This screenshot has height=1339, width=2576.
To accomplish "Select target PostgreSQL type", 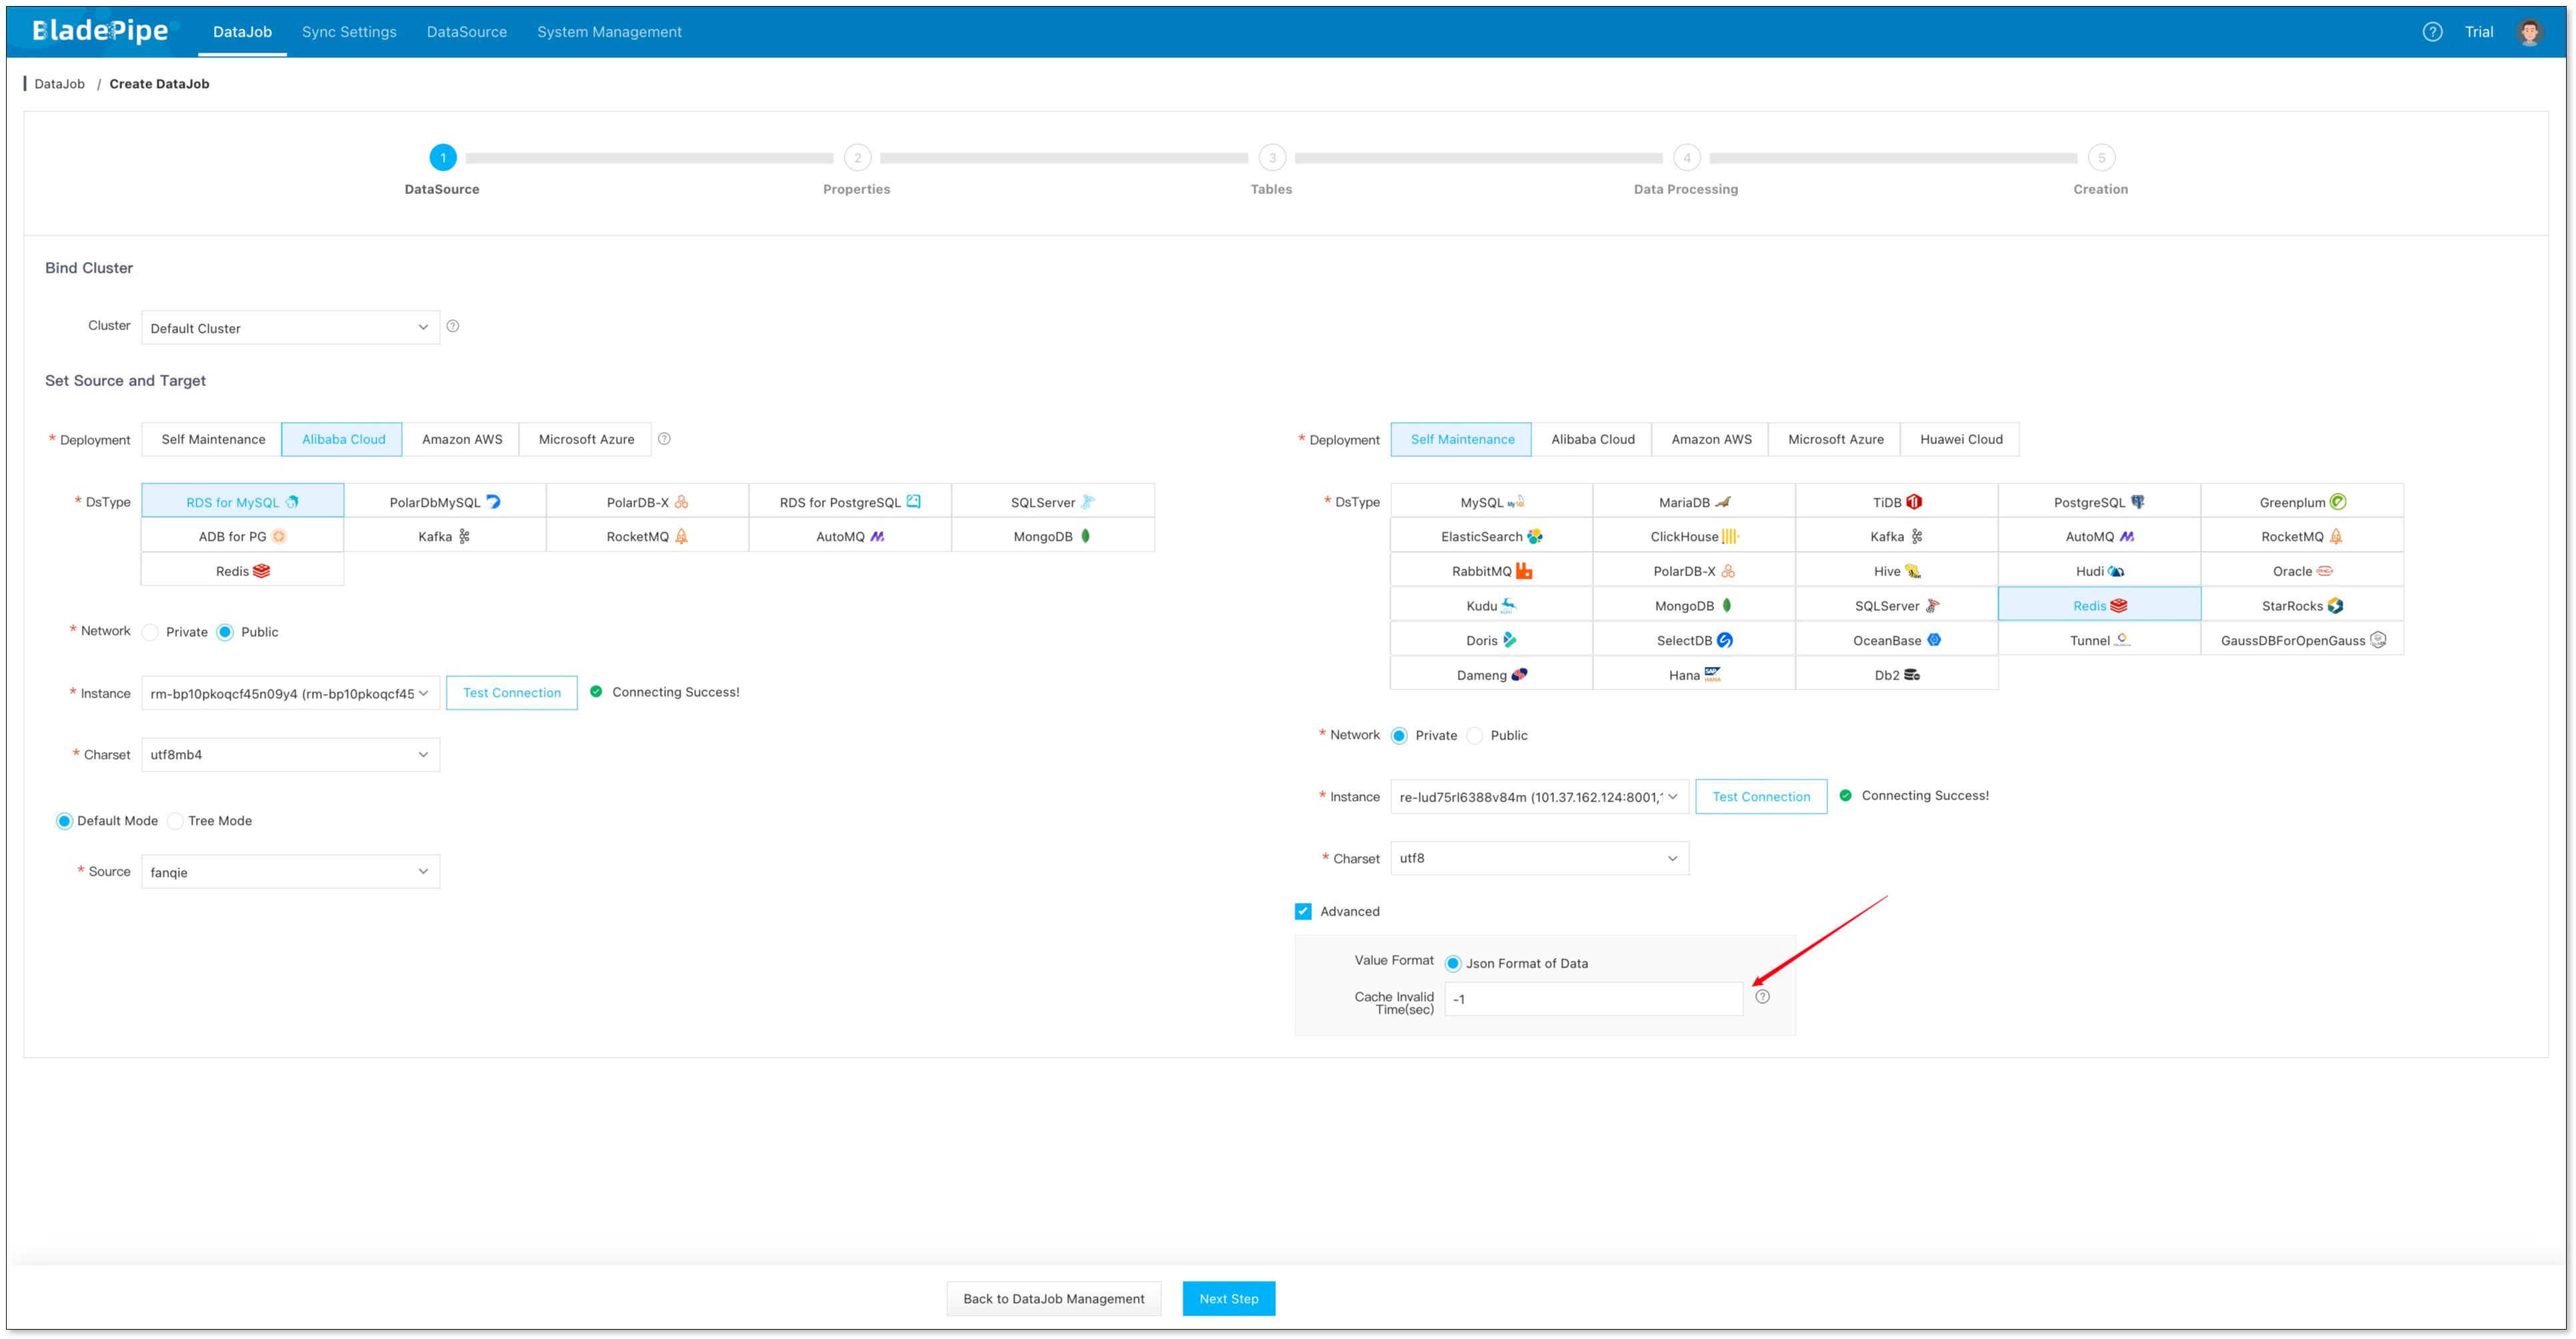I will click(2099, 502).
